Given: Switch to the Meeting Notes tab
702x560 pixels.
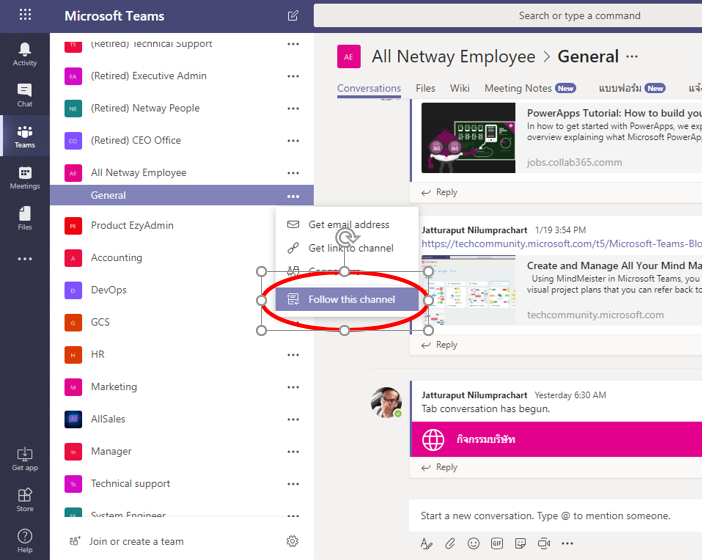Looking at the screenshot, I should (x=517, y=88).
